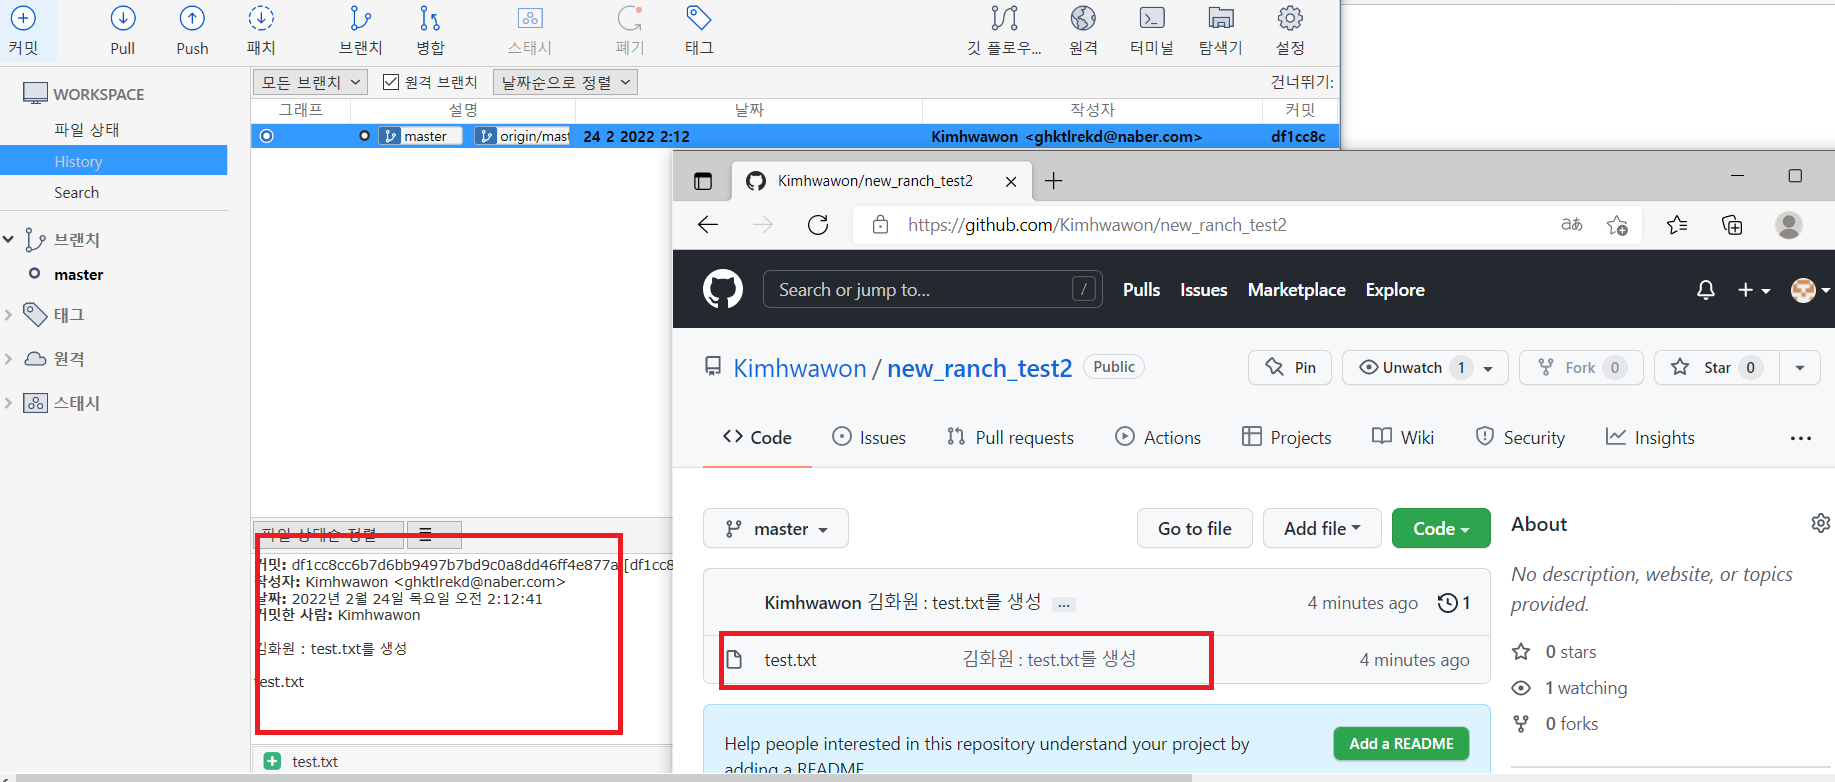Open browser favorites list icon
This screenshot has height=782, width=1835.
(1677, 225)
